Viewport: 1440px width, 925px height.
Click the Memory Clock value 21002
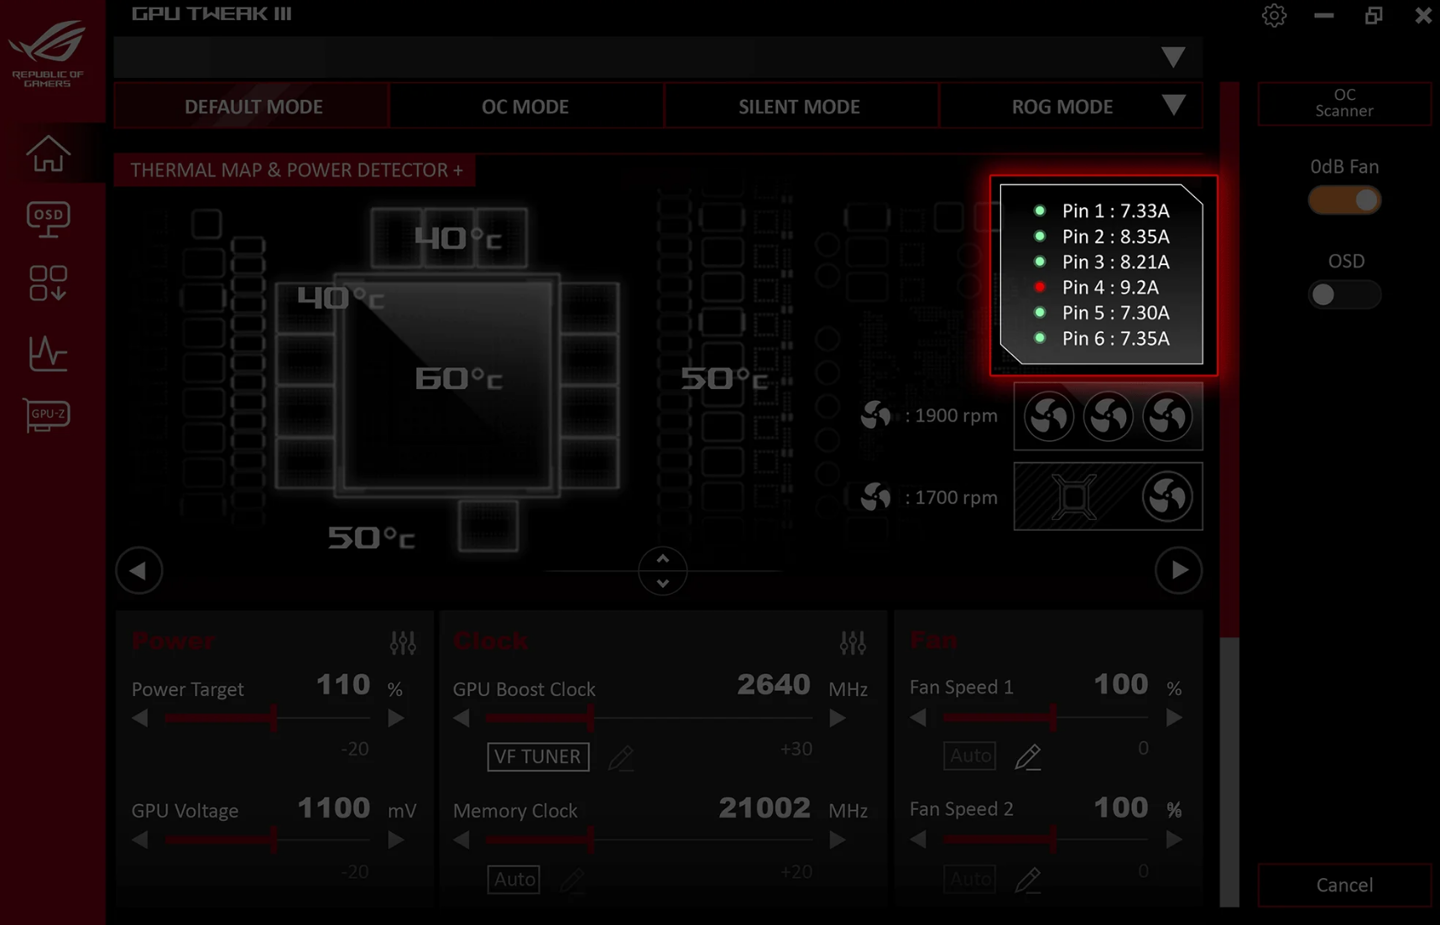coord(765,808)
